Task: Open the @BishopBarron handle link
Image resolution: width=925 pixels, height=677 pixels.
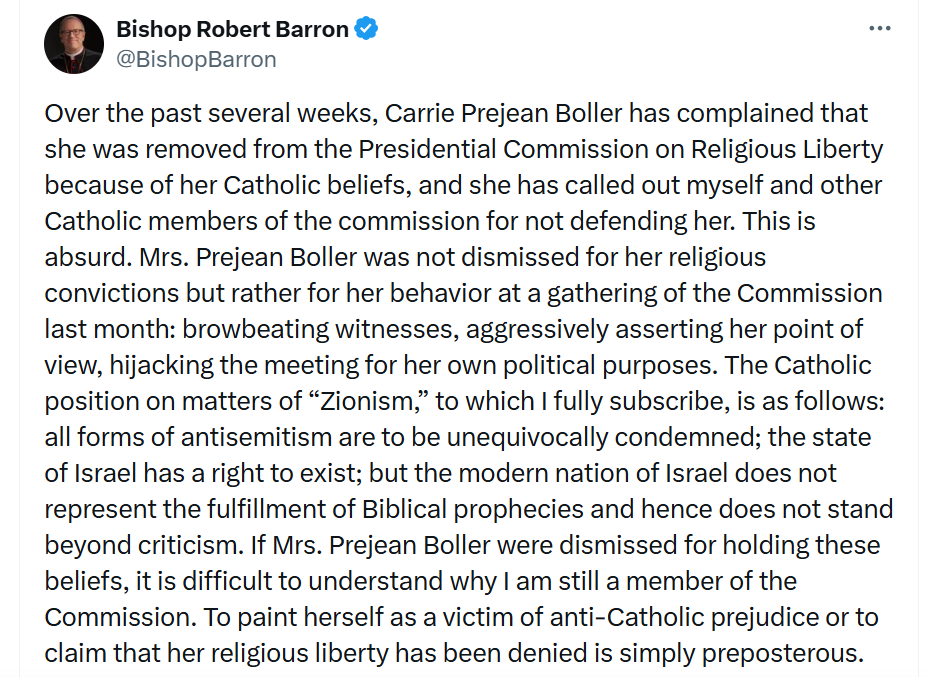Action: coord(196,60)
